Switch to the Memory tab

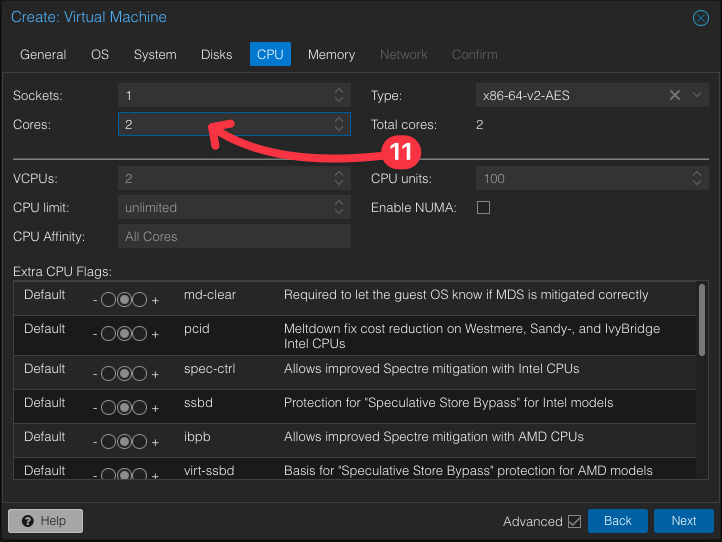click(x=331, y=54)
